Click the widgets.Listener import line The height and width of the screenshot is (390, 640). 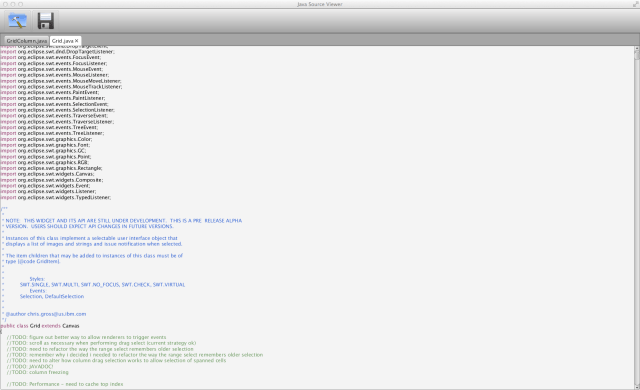pyautogui.click(x=49, y=192)
